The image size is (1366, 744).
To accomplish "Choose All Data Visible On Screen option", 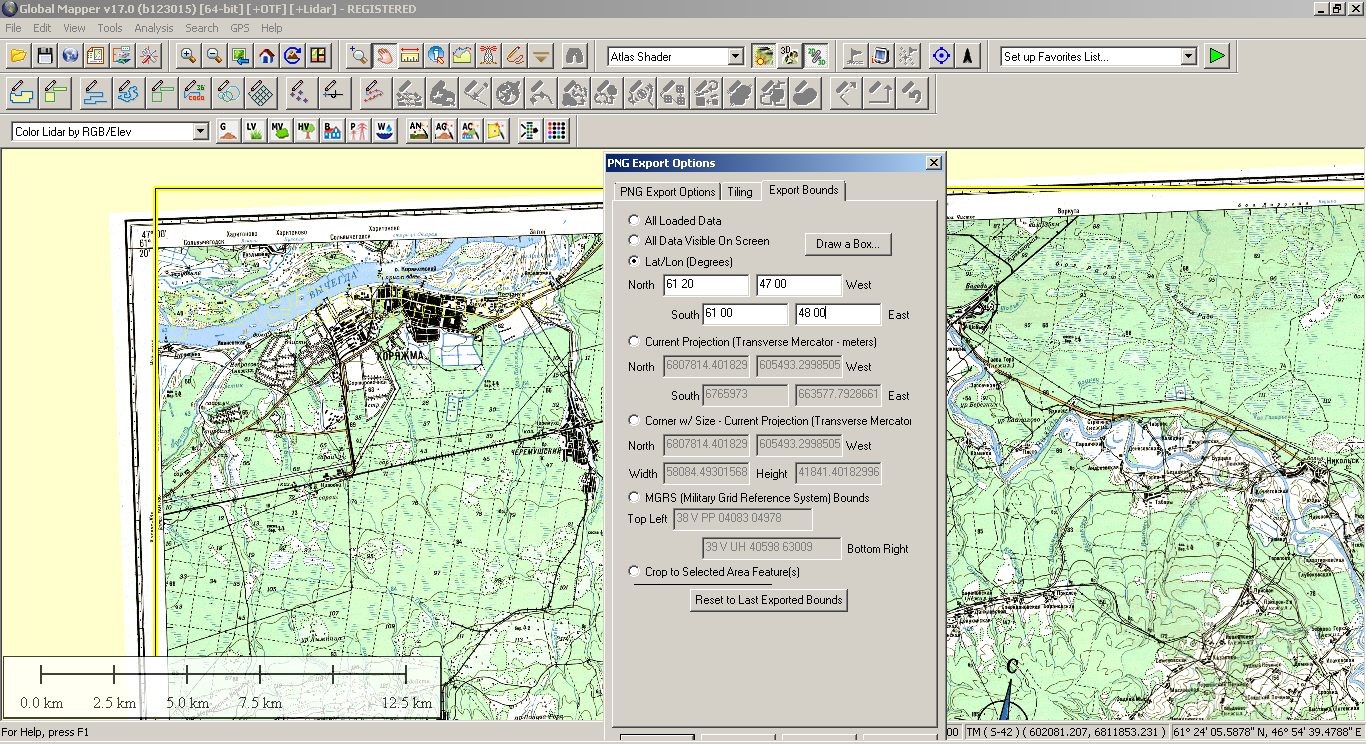I will [x=634, y=240].
